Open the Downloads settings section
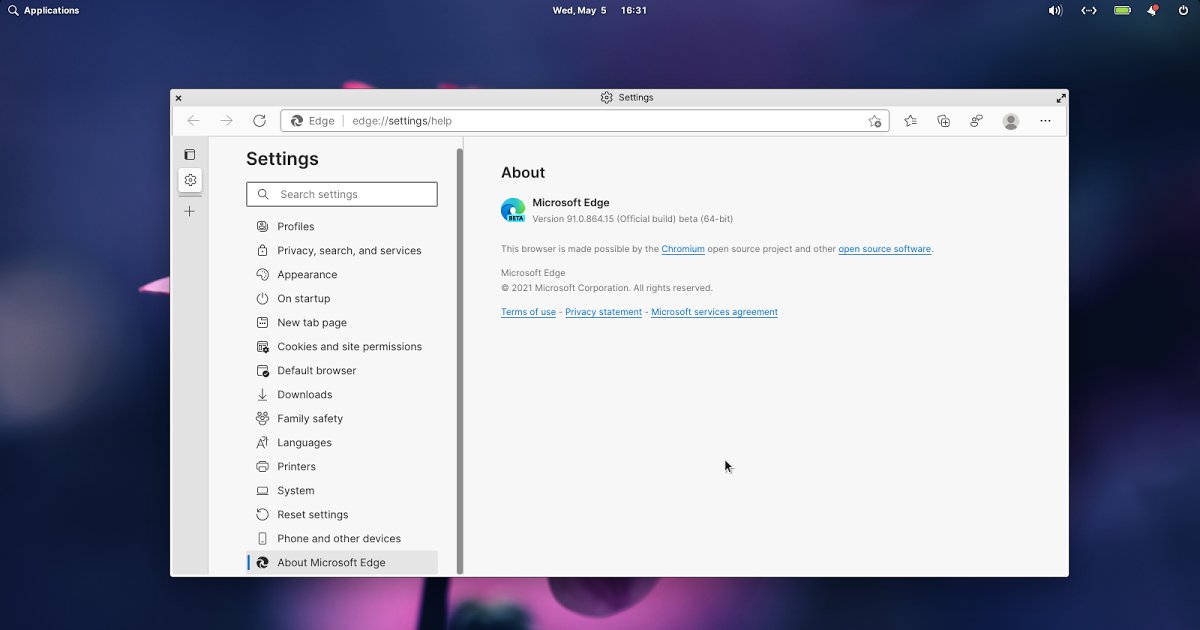This screenshot has width=1200, height=630. point(304,394)
